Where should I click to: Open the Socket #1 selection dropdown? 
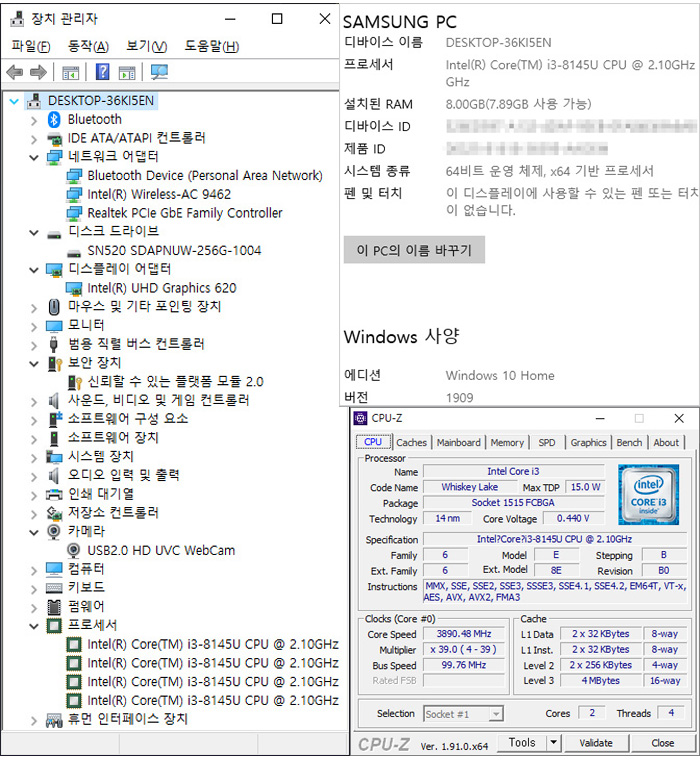tap(496, 714)
